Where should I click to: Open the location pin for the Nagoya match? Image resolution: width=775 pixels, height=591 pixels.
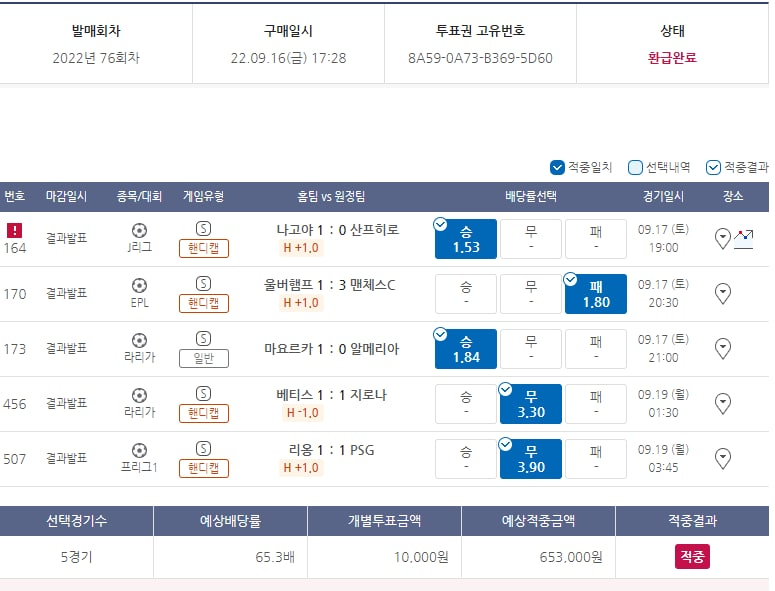[x=723, y=239]
